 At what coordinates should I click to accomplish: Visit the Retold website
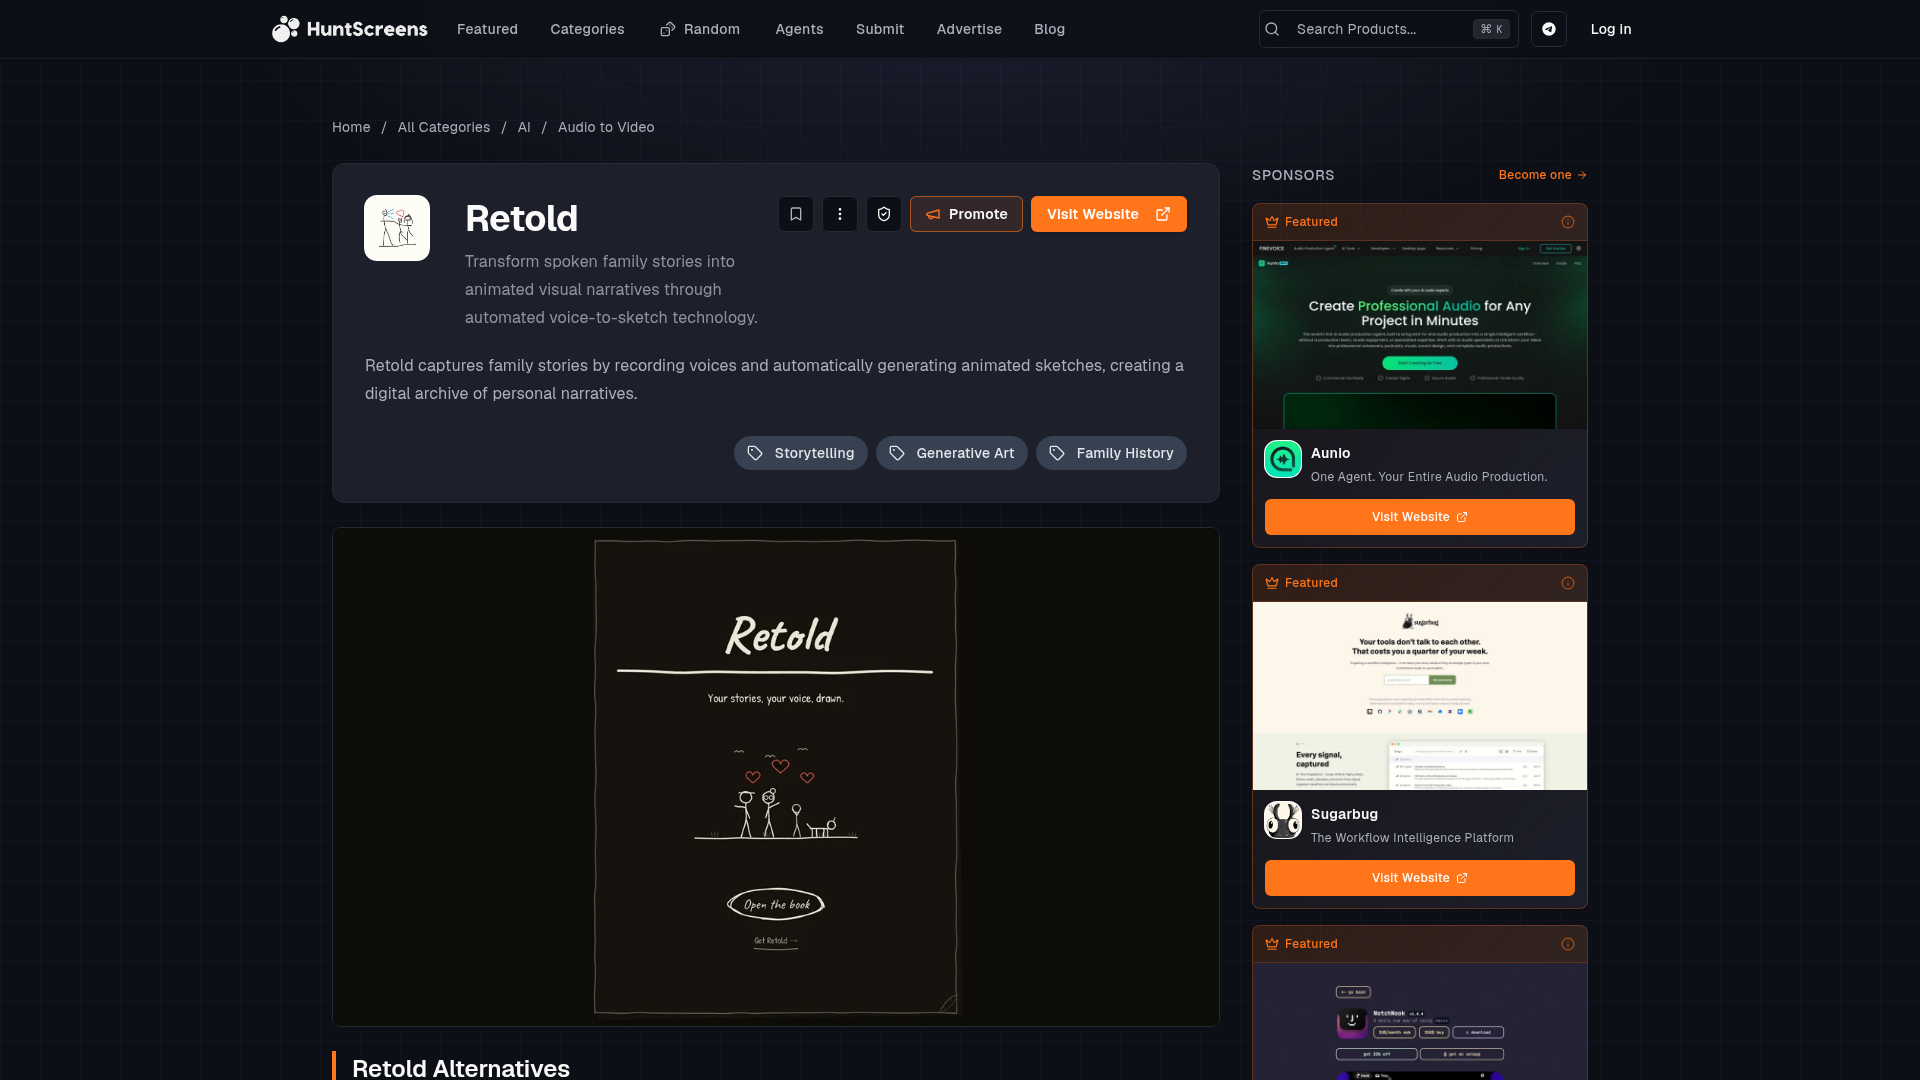point(1109,214)
